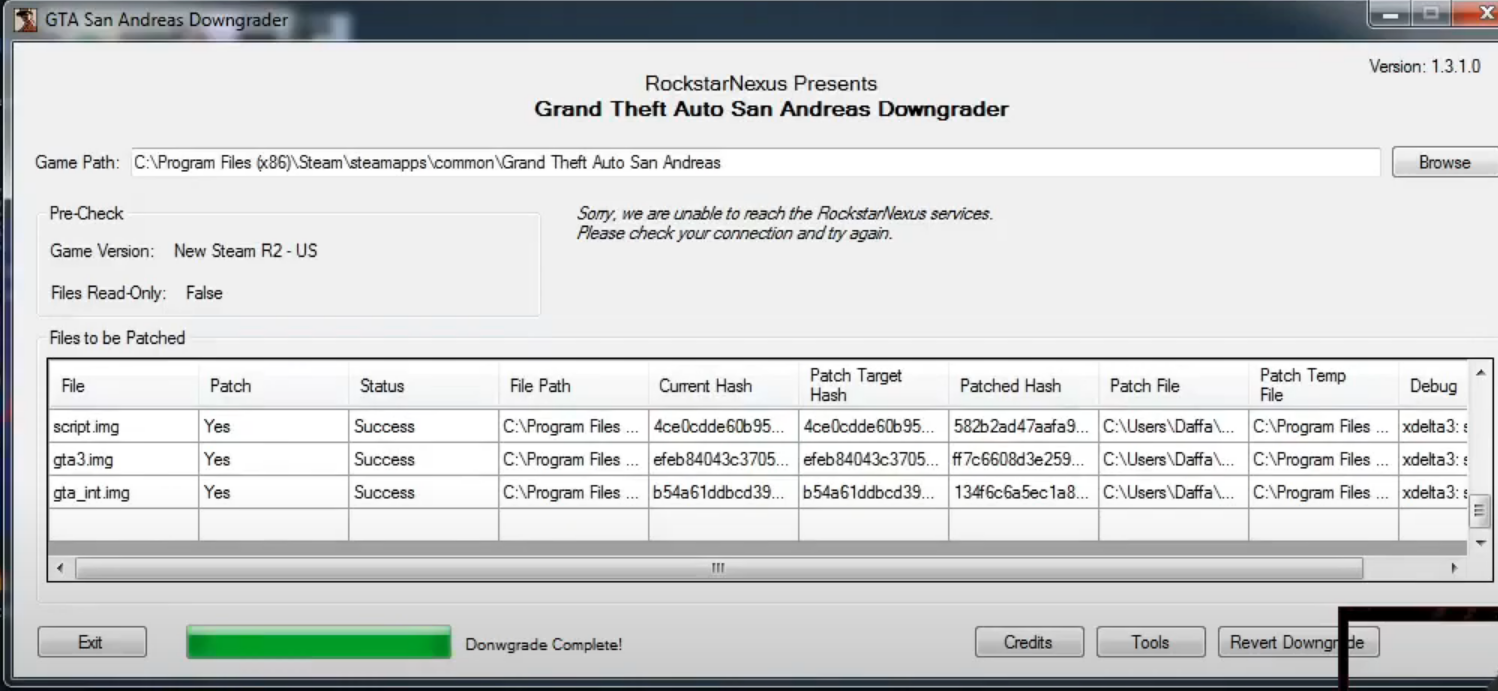This screenshot has height=691, width=1498.
Task: Click the Status column header
Action: [423, 385]
